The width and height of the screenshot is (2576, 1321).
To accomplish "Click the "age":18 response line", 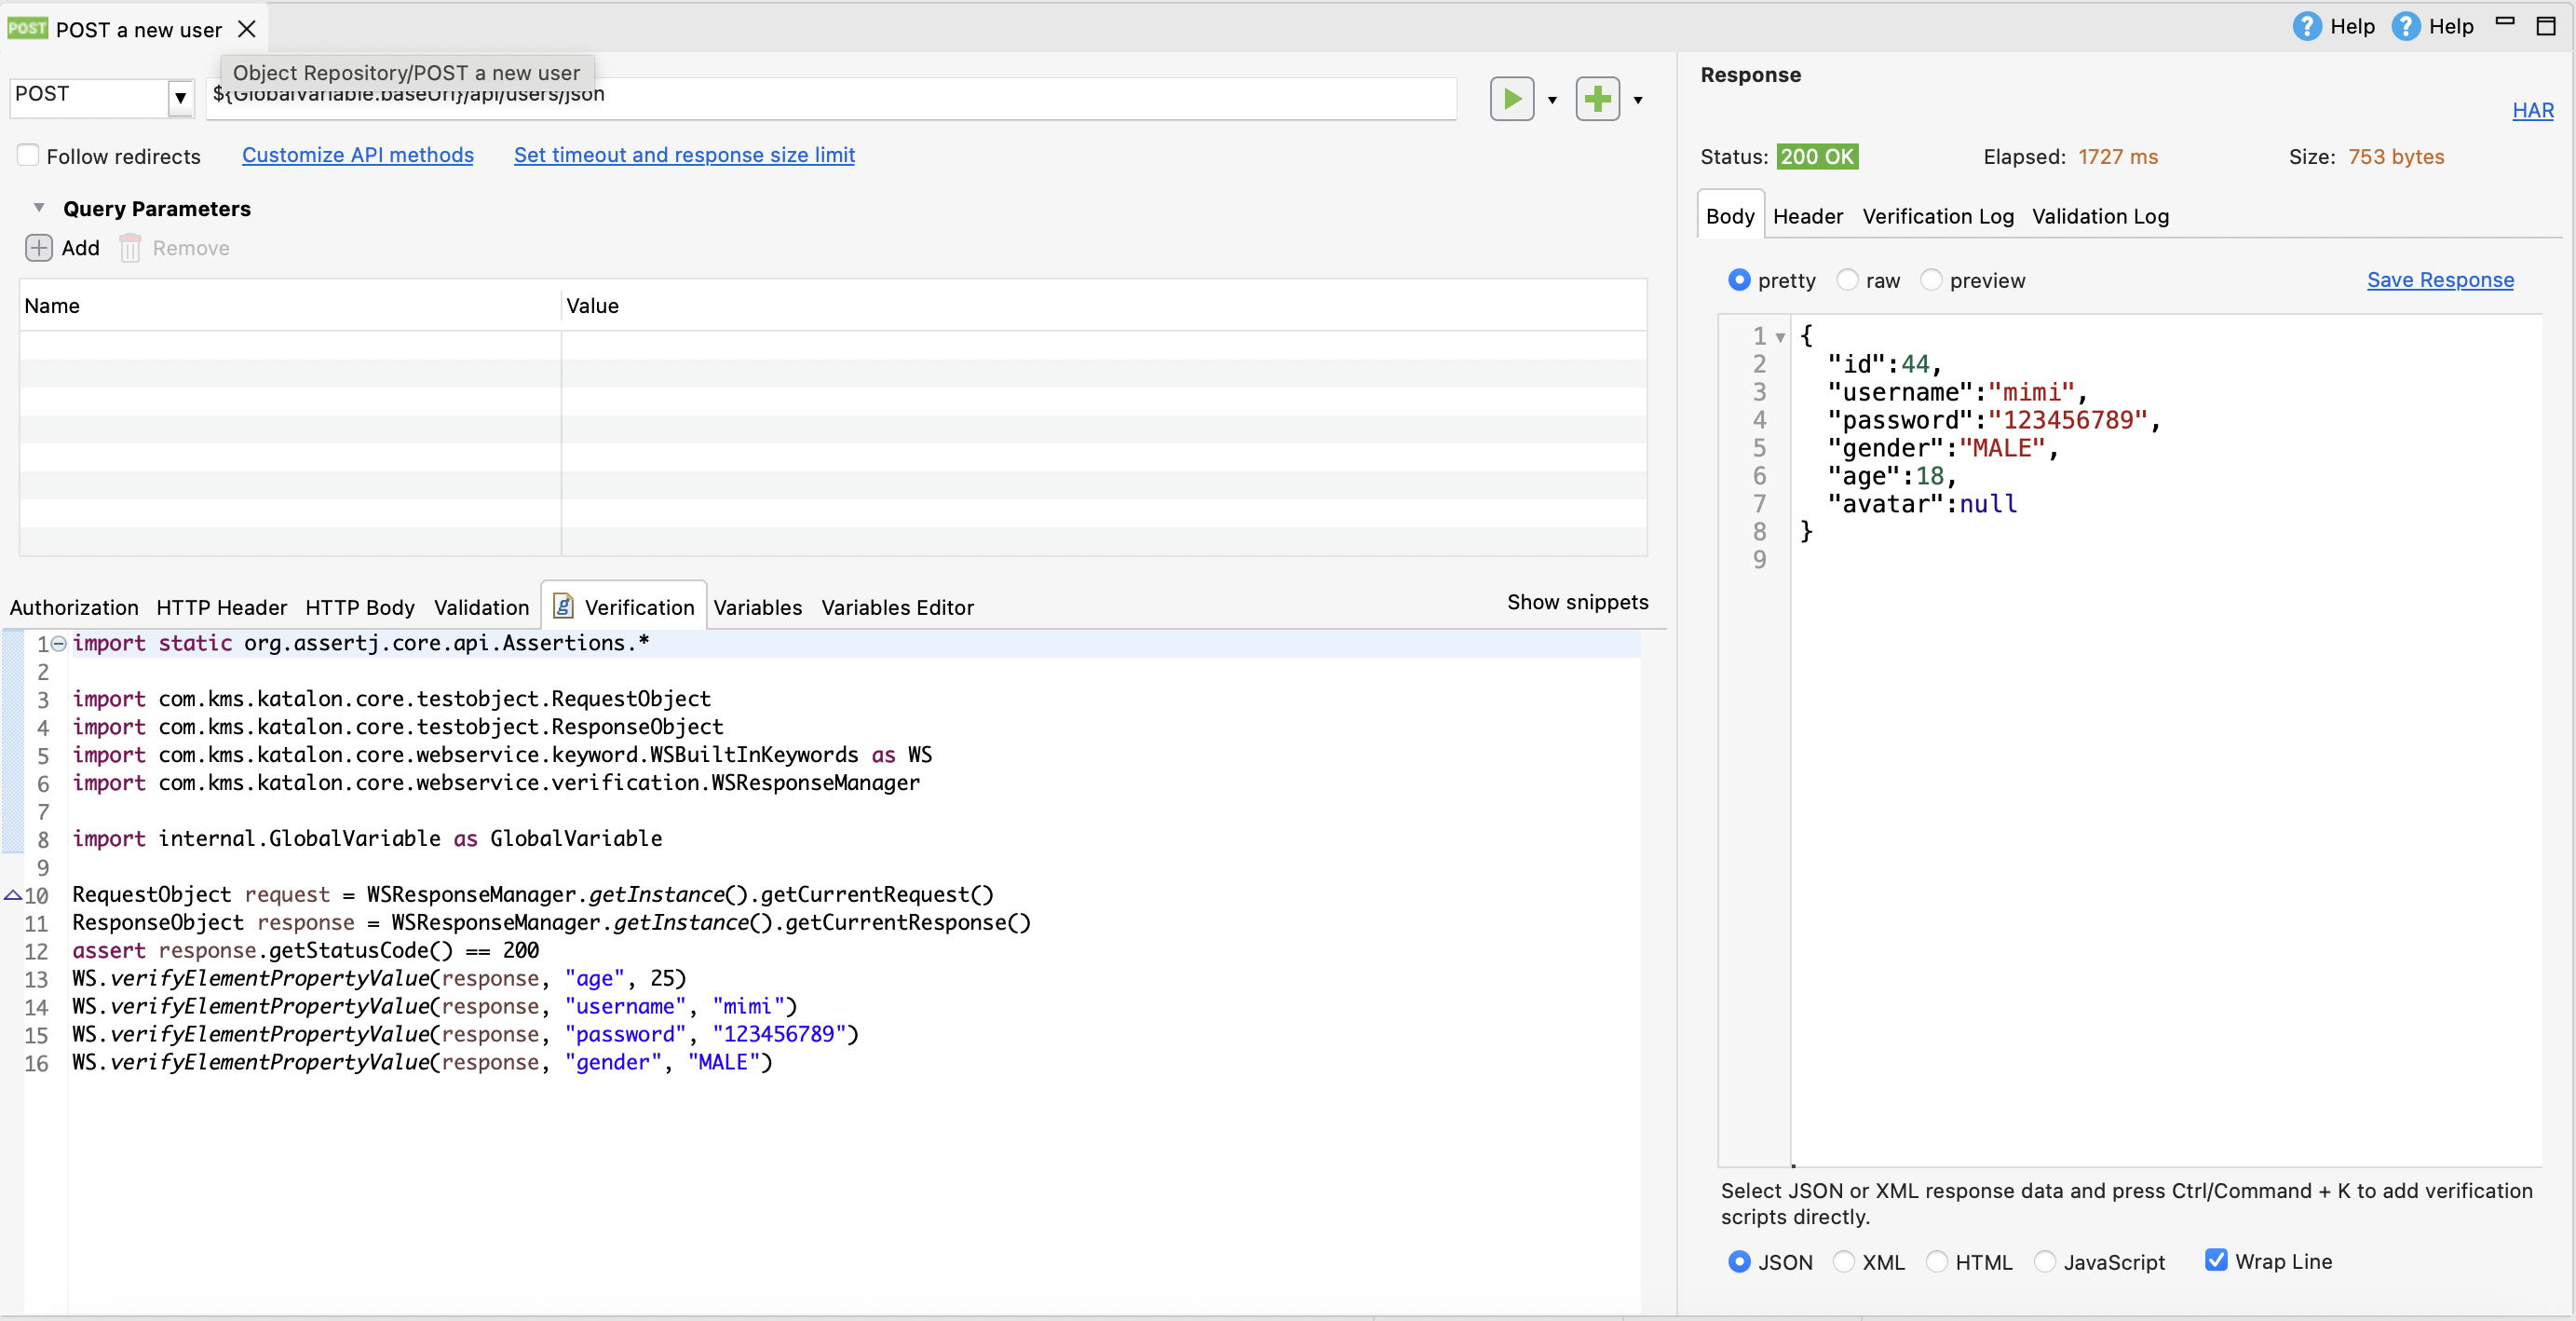I will pos(1891,476).
